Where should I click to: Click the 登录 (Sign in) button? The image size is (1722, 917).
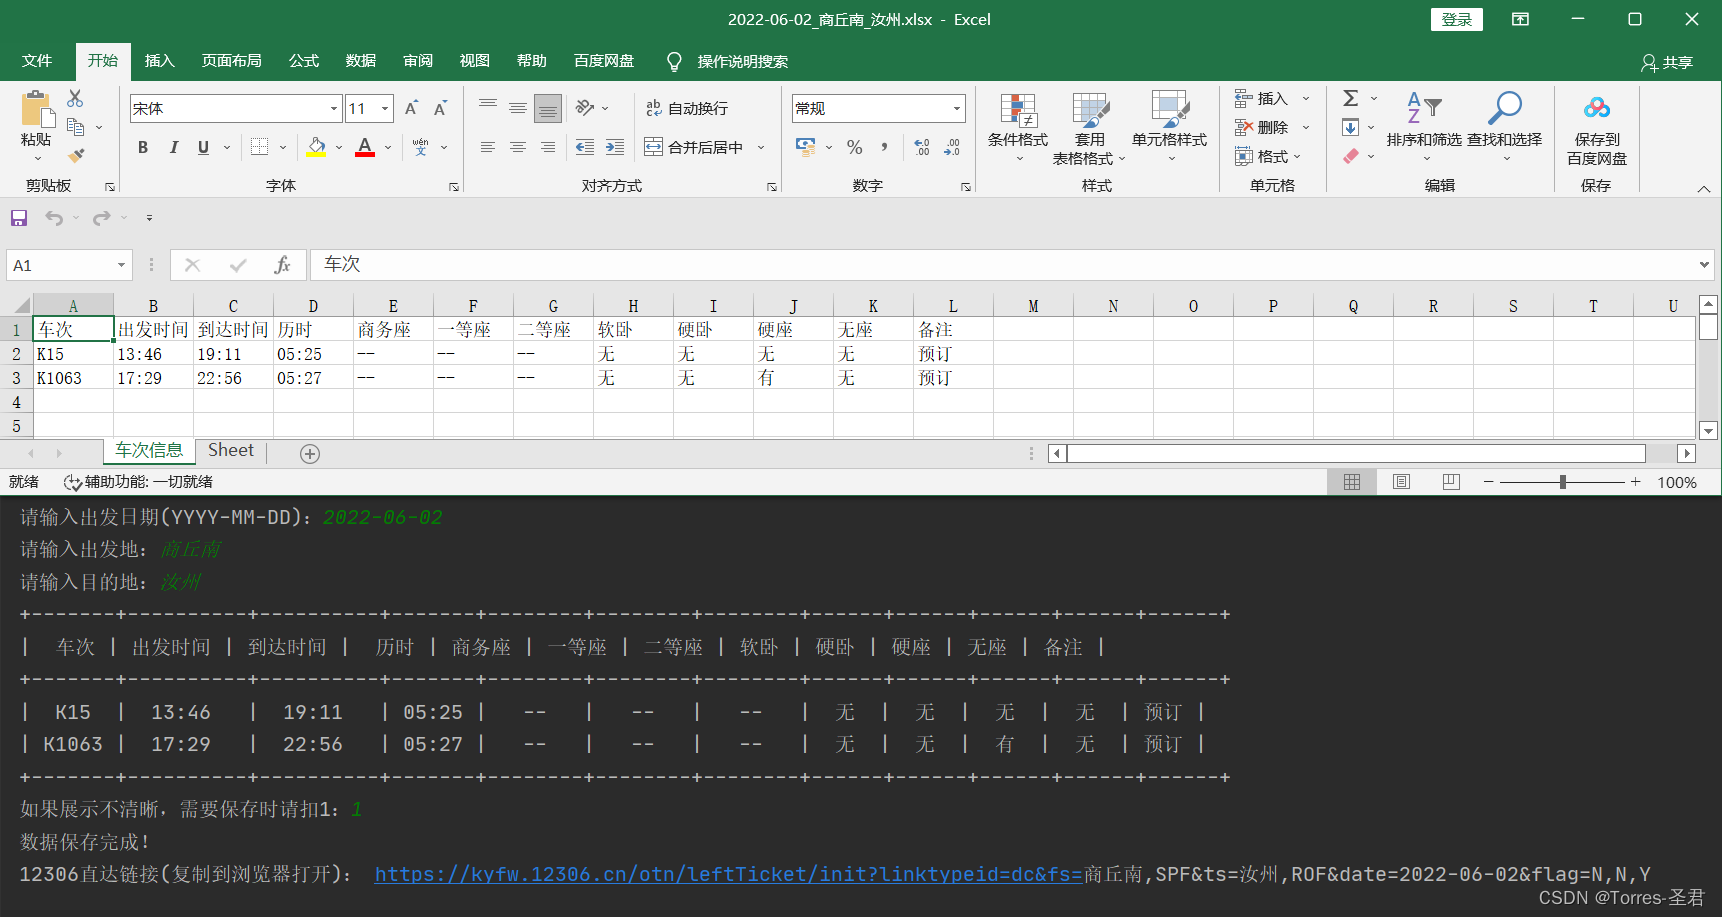click(x=1457, y=19)
